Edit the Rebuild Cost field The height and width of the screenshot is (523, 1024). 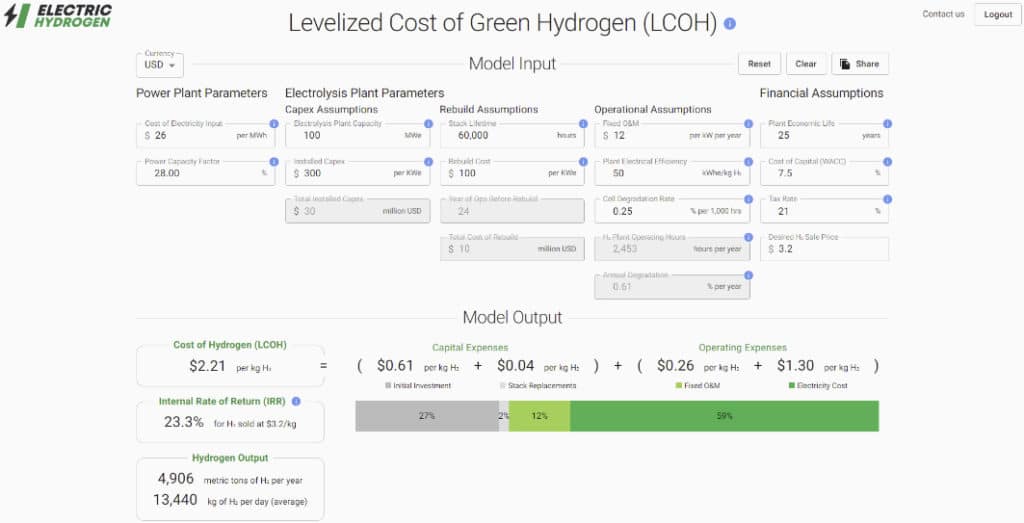[x=513, y=173]
